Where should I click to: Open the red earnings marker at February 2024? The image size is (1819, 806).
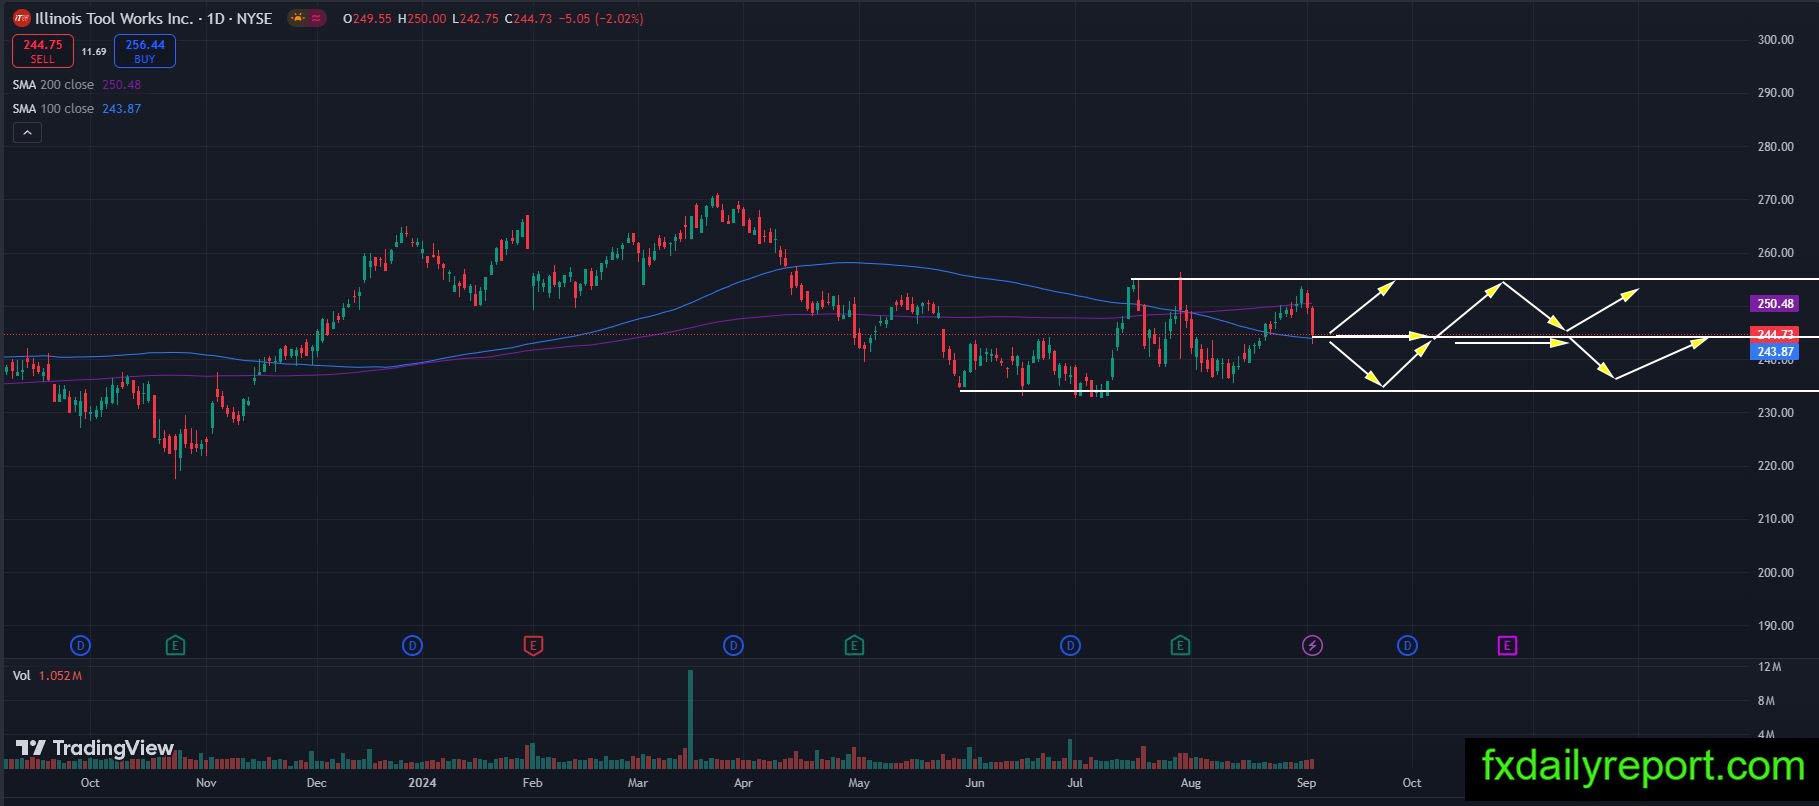coord(533,646)
